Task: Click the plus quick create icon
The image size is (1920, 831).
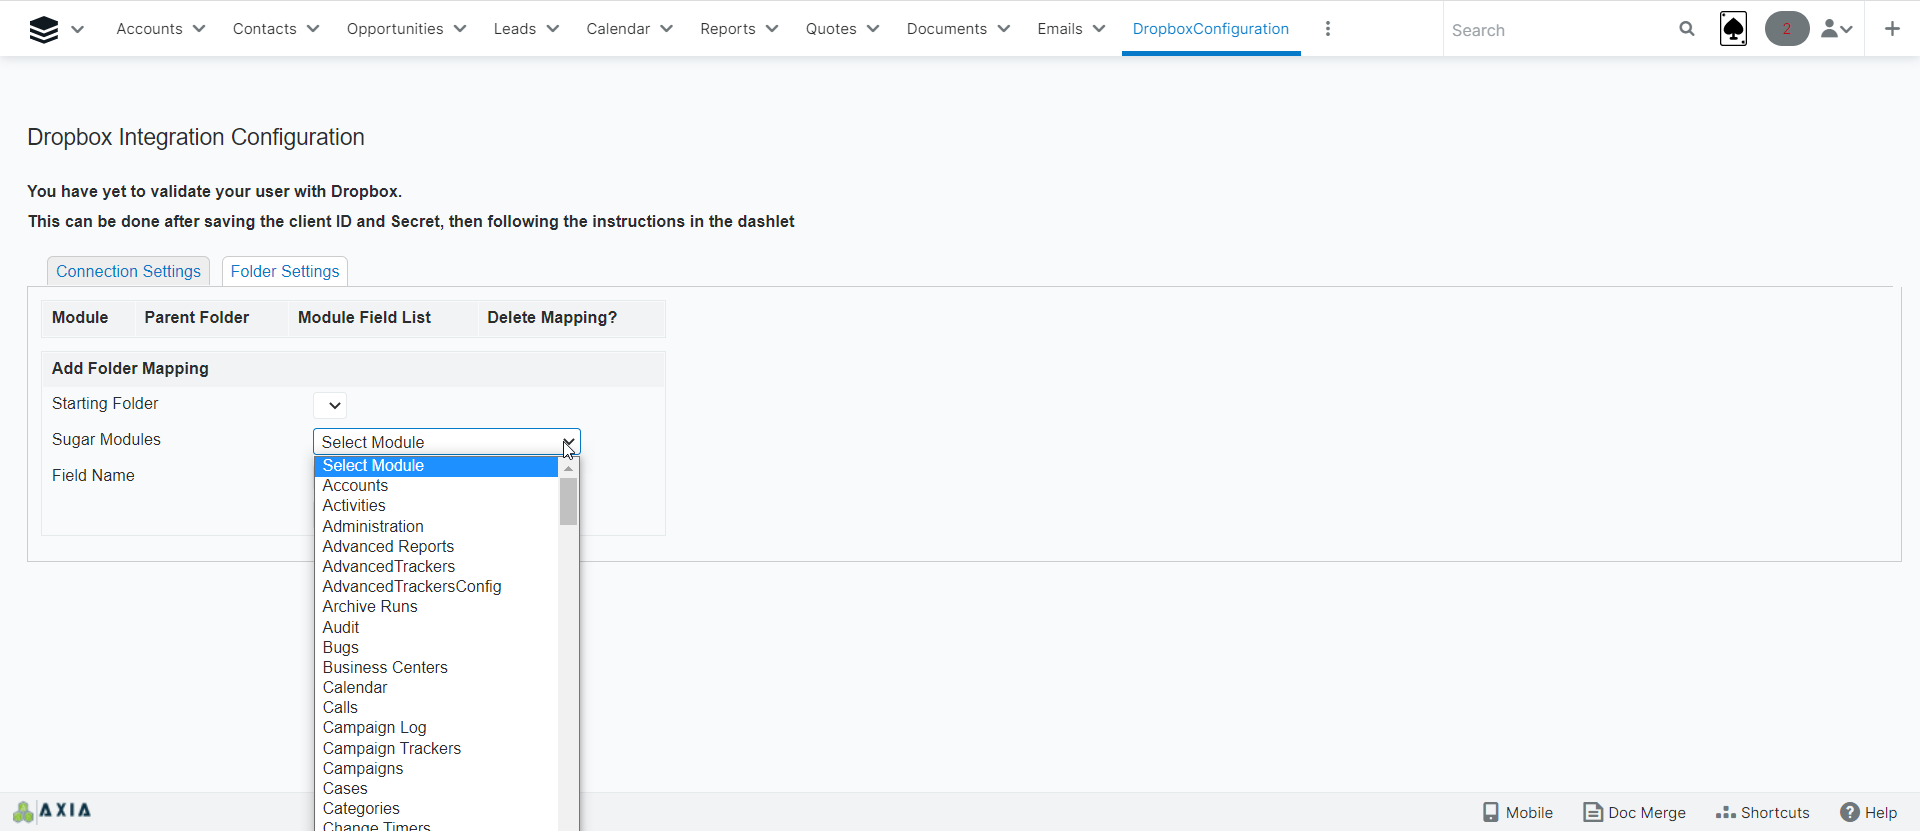Action: (1892, 29)
